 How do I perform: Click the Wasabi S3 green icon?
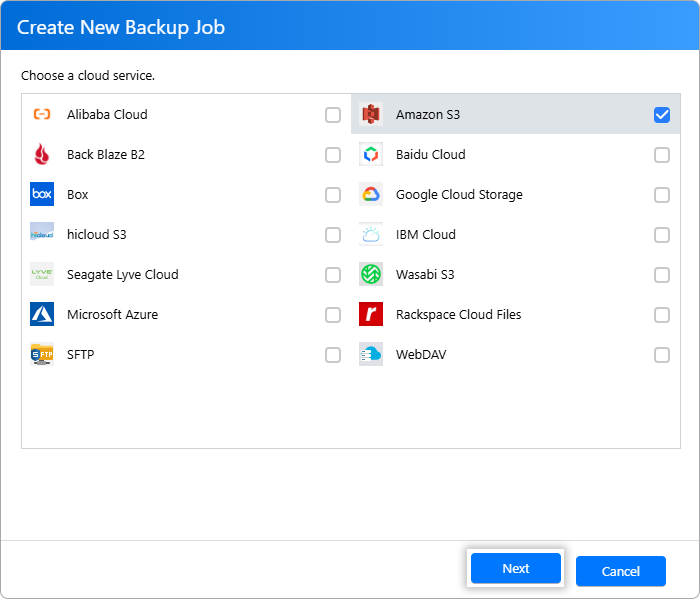371,274
